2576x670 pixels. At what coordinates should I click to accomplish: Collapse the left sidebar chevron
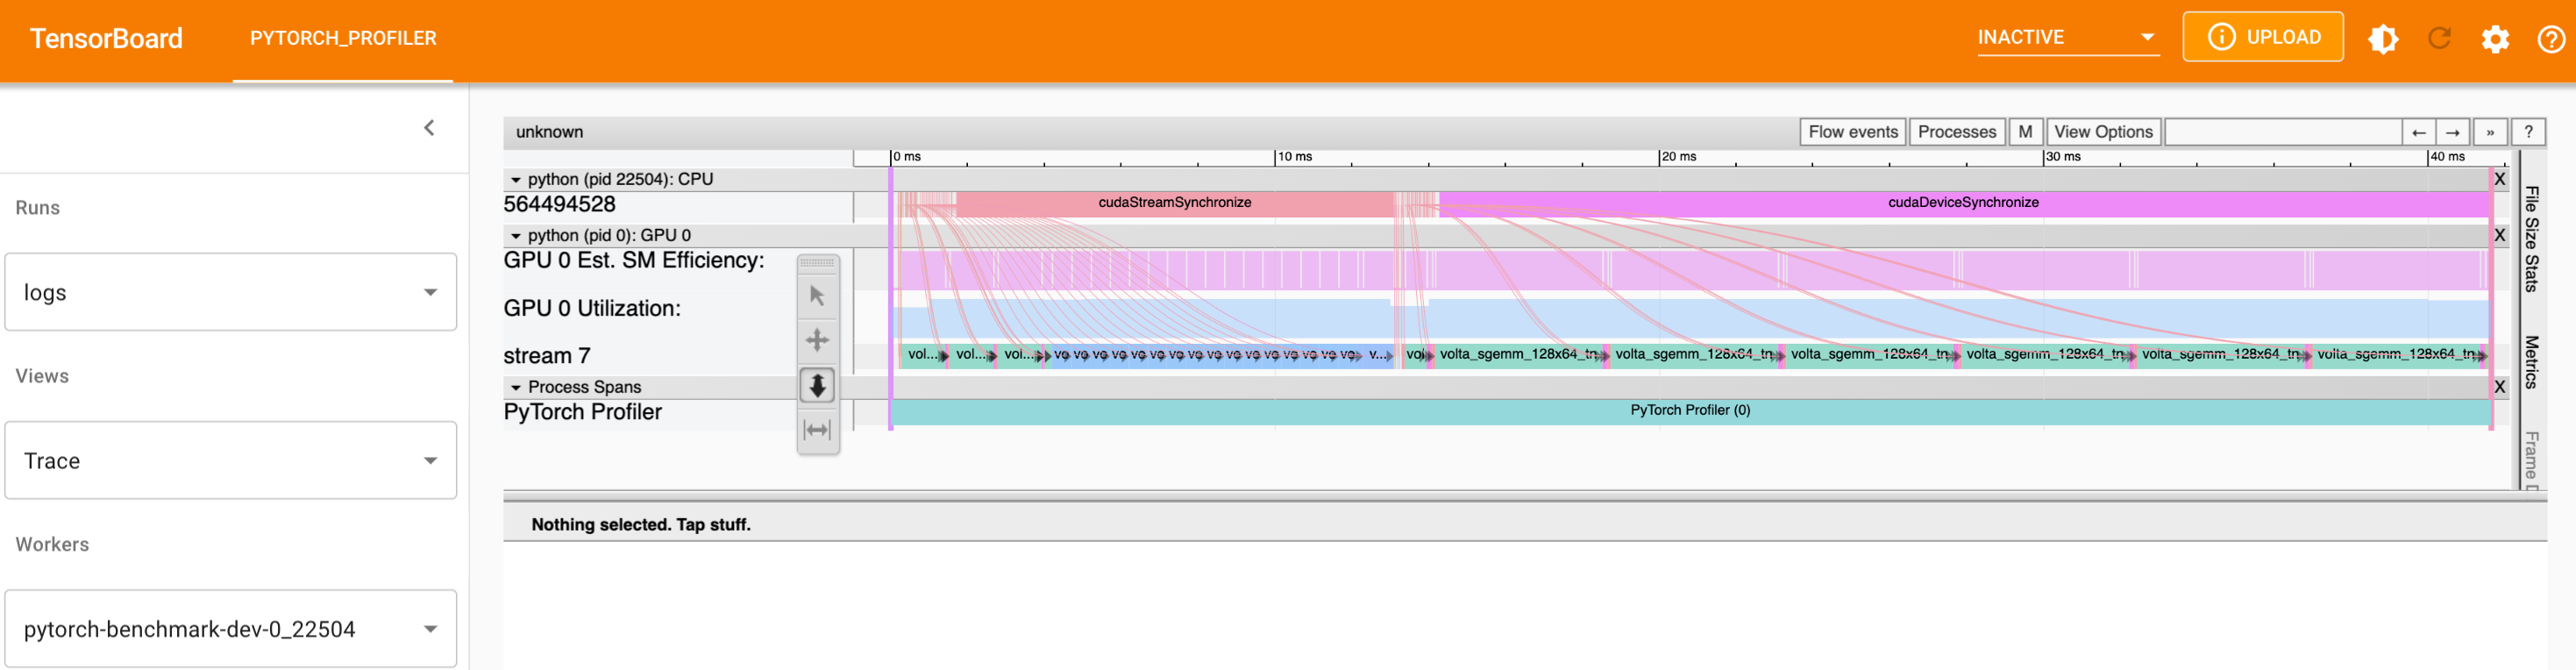429,128
